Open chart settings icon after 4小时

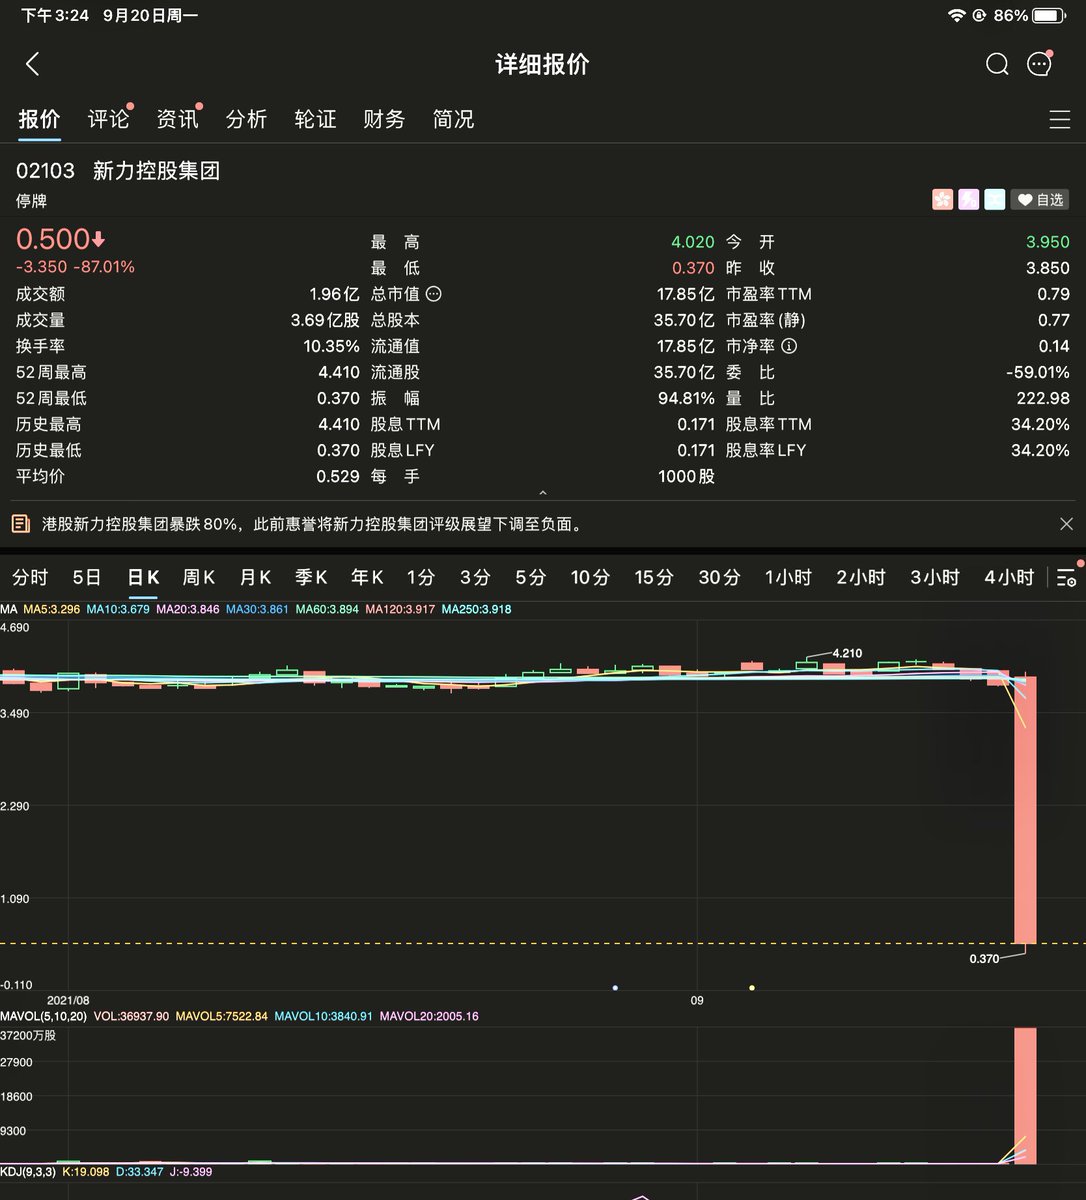point(1067,577)
